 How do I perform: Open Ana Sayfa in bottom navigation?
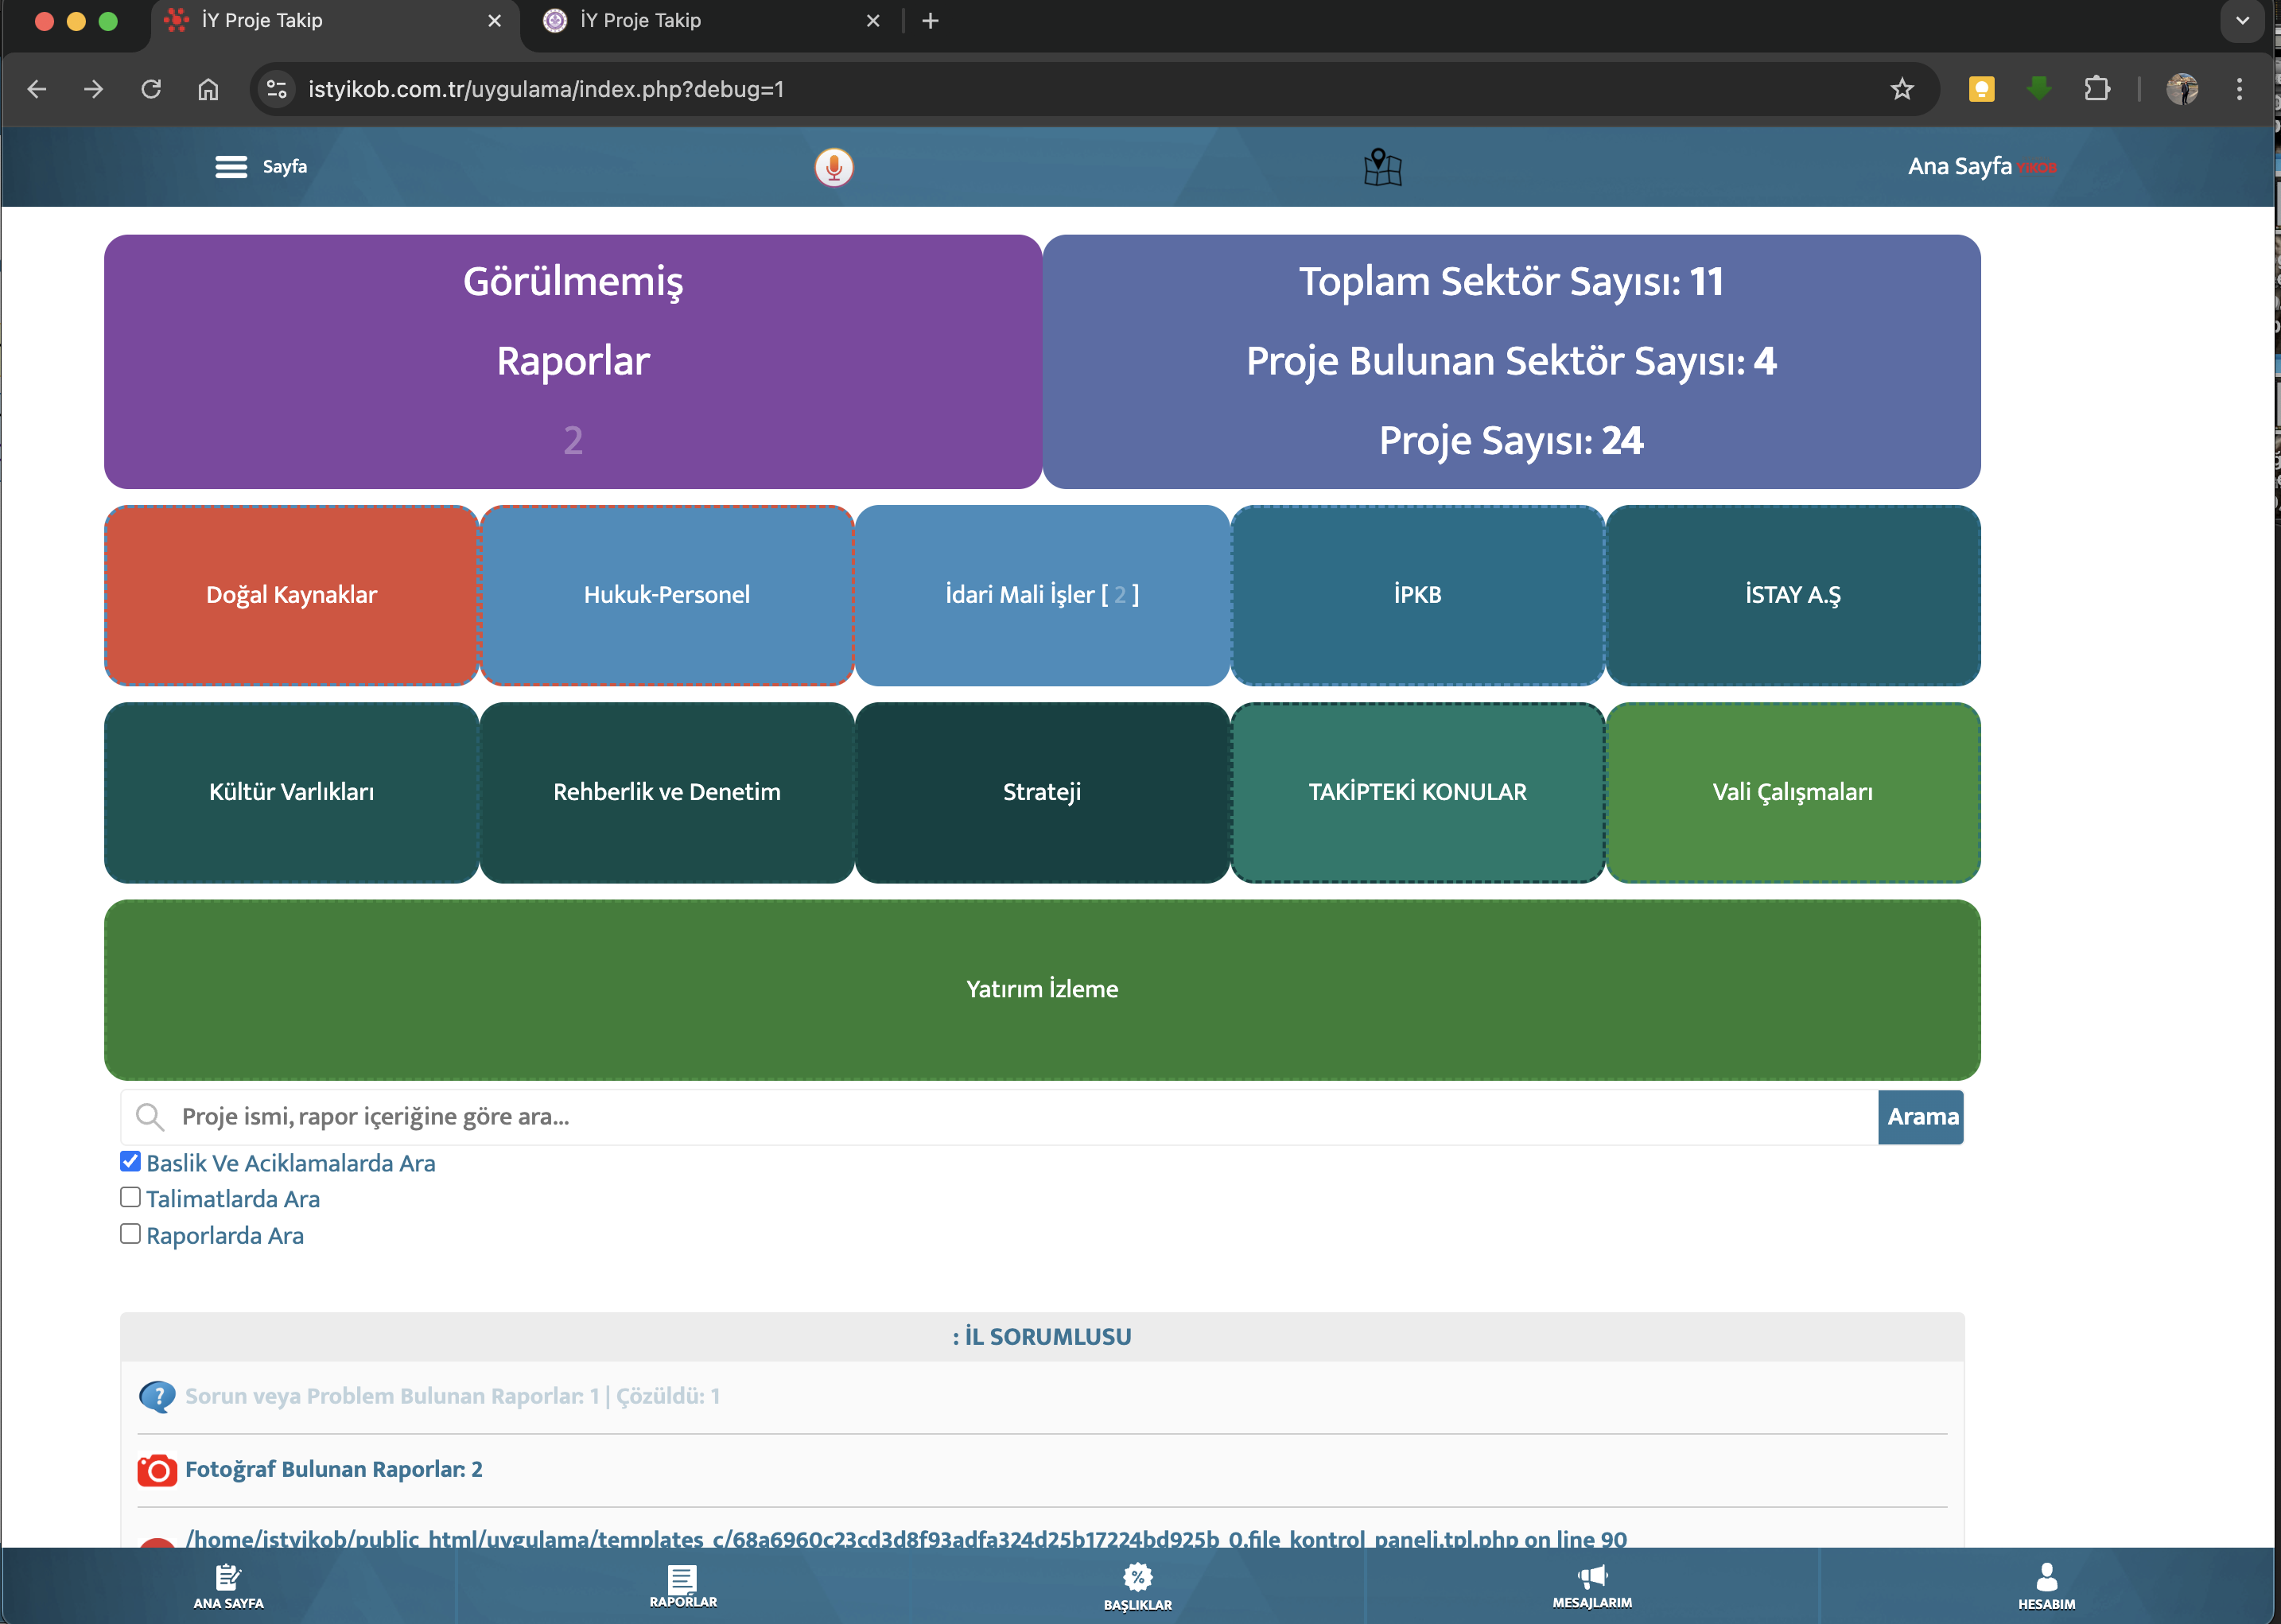click(228, 1586)
